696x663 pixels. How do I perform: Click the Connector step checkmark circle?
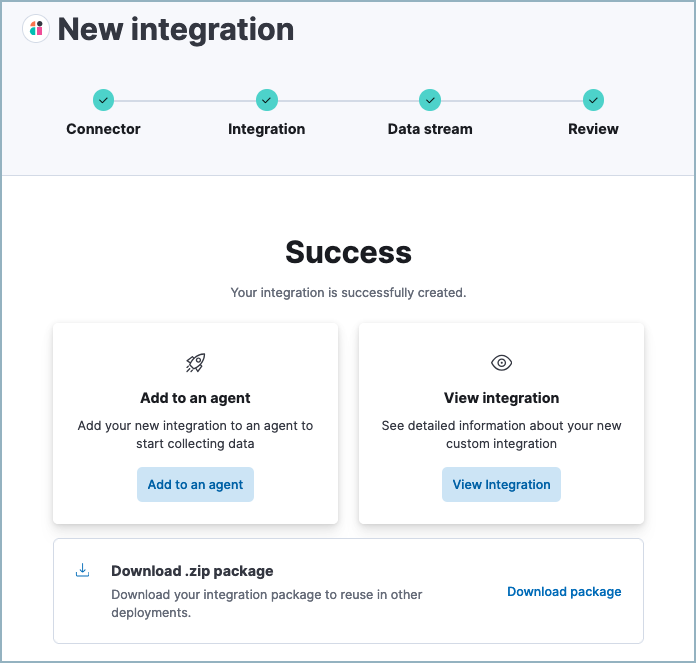coord(103,100)
